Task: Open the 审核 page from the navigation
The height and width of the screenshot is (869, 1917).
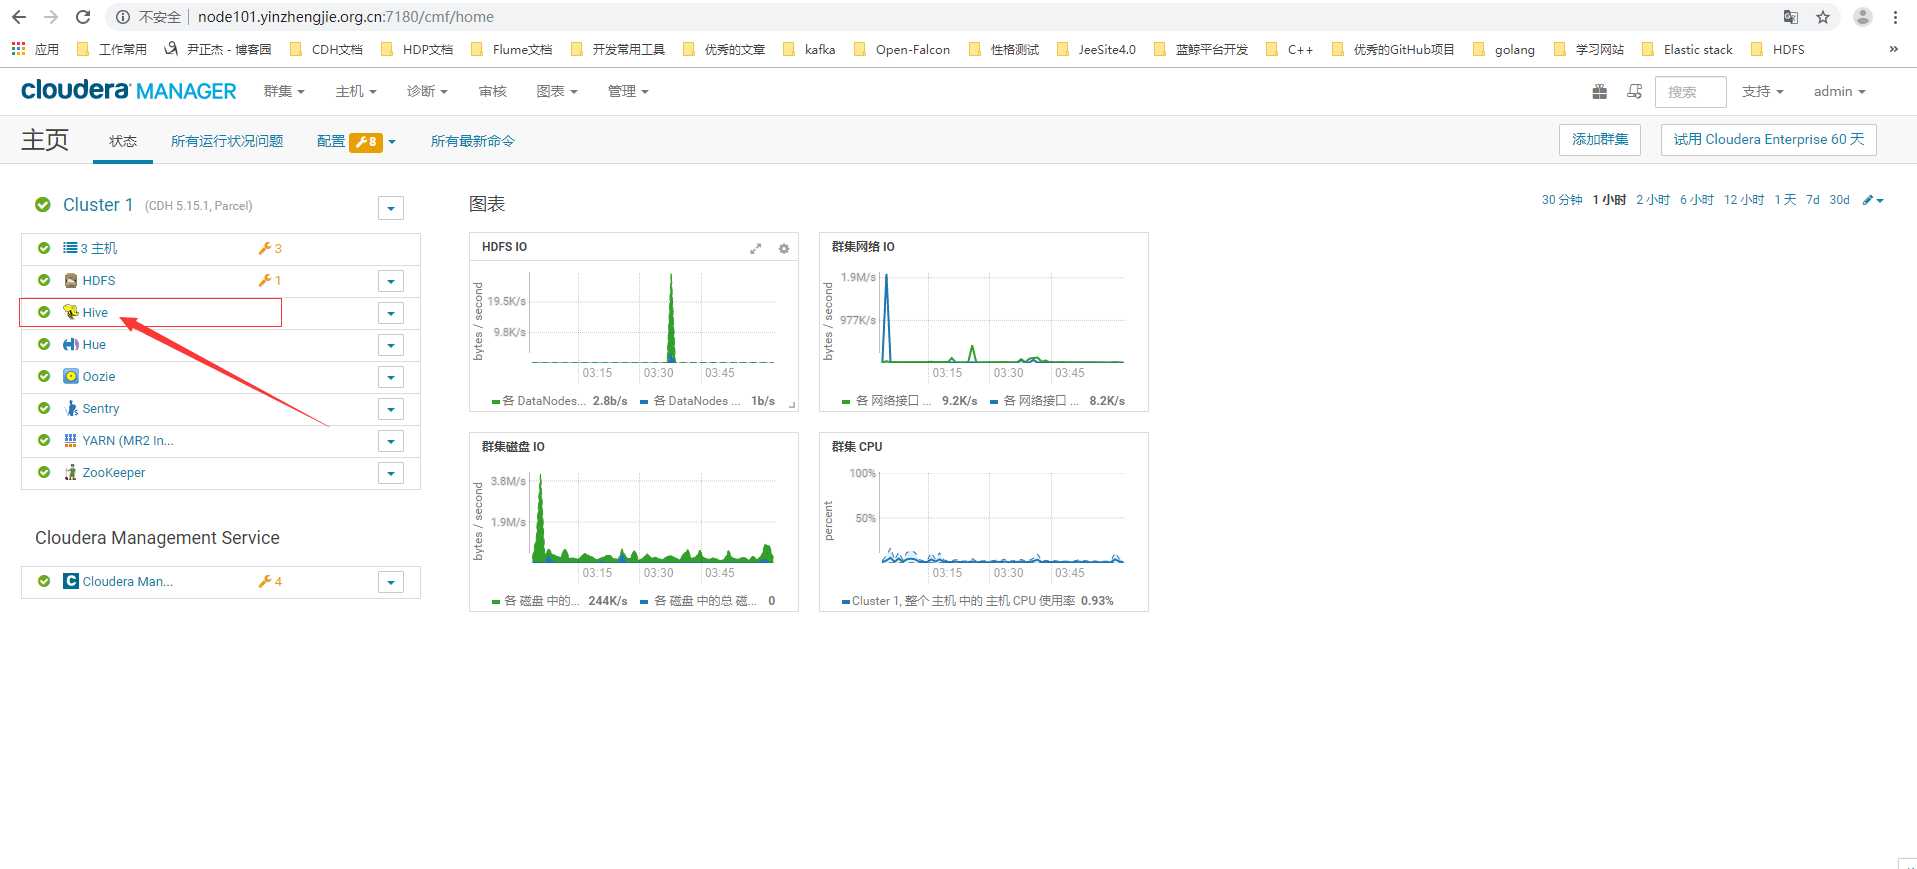Action: (x=493, y=91)
